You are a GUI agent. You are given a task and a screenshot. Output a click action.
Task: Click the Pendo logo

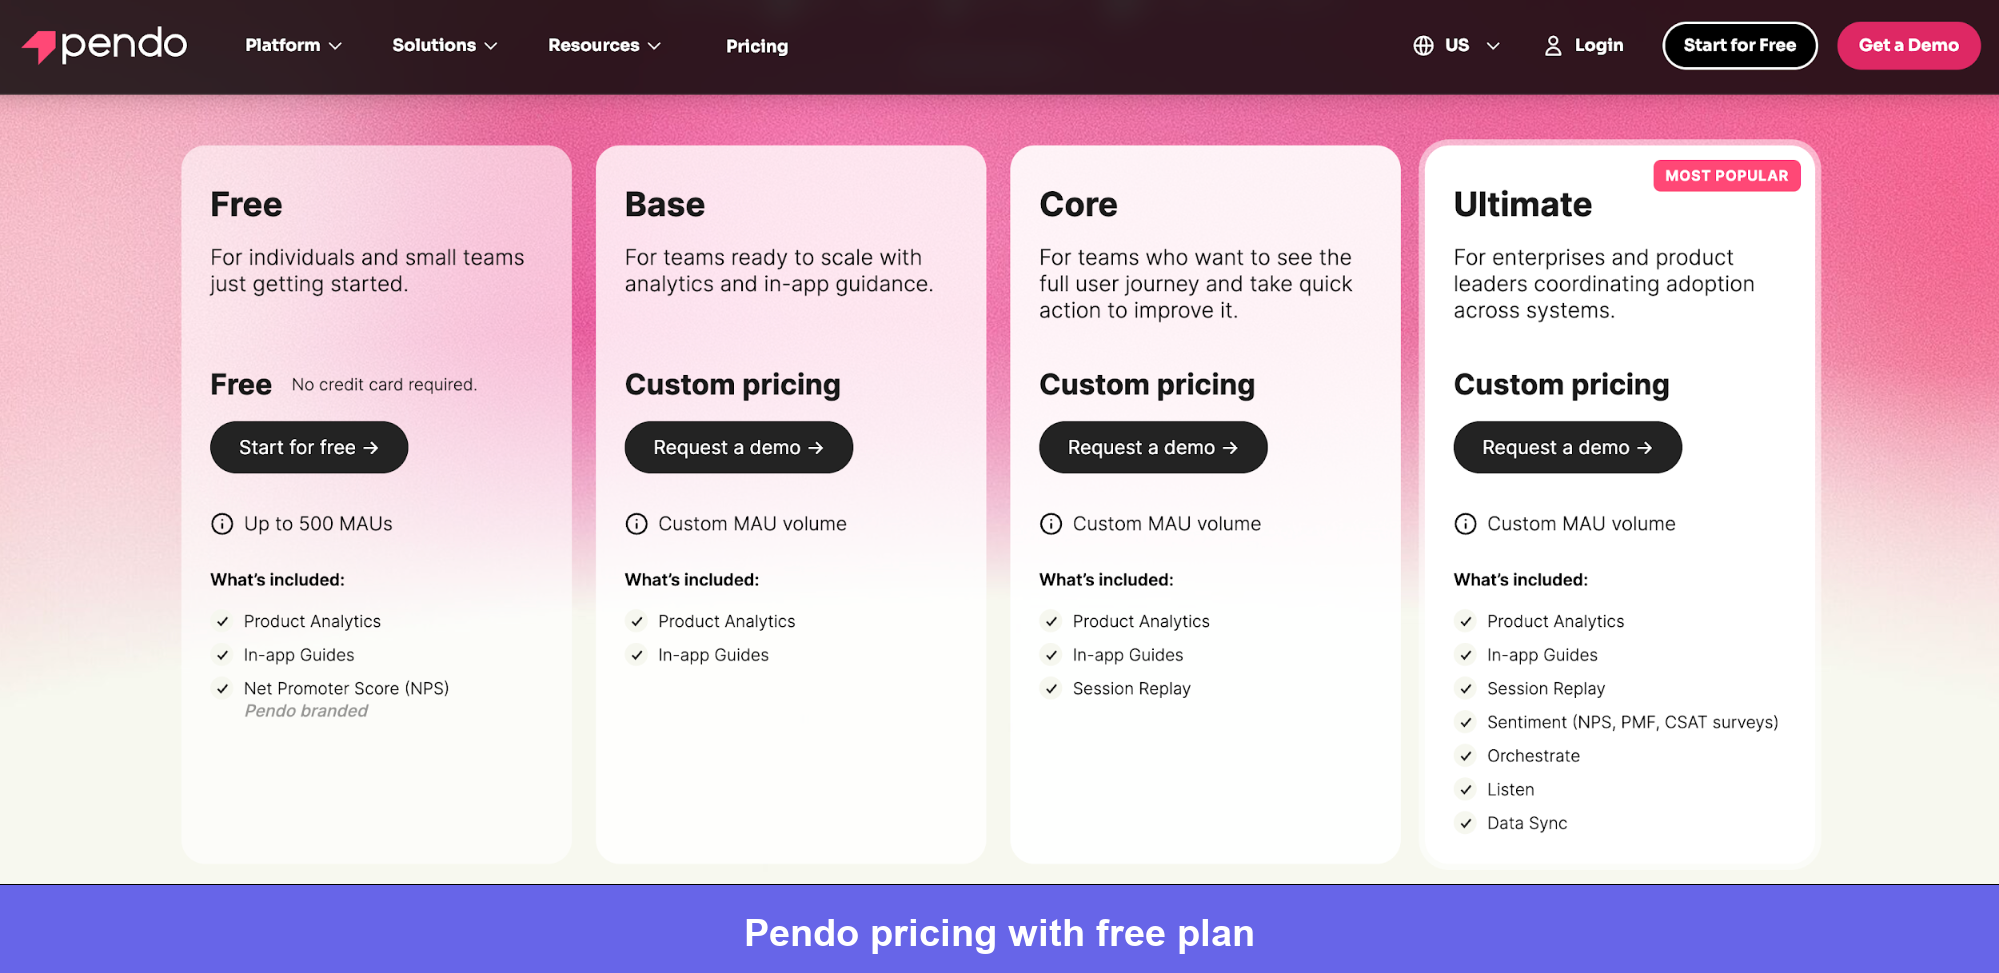103,44
